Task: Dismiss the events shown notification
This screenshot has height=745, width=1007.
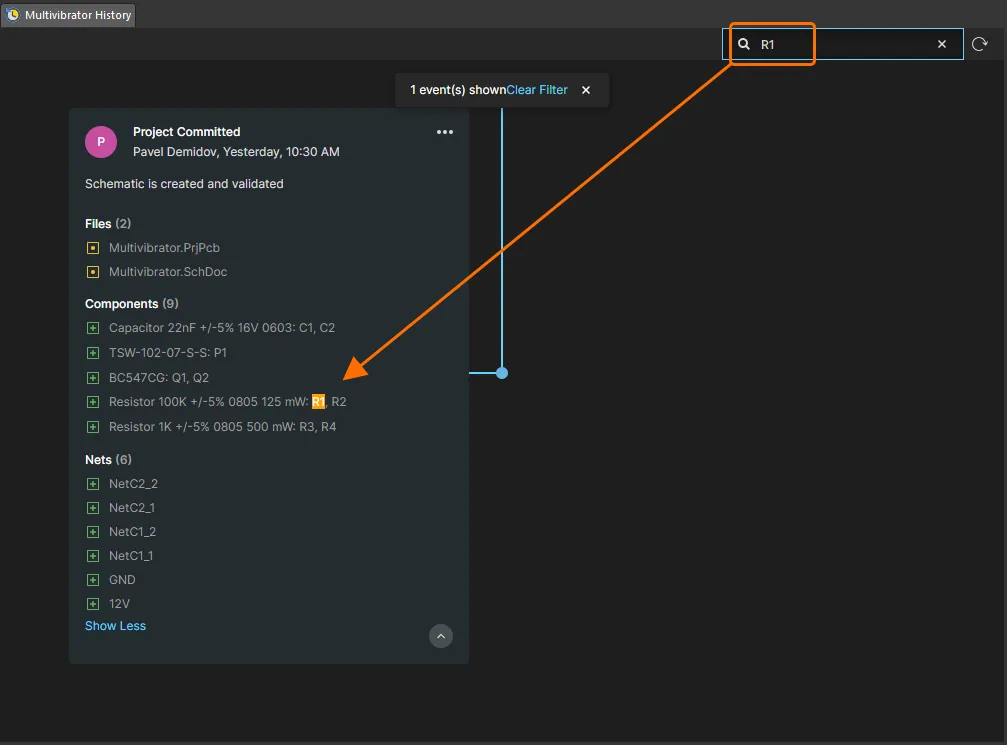Action: pos(586,90)
